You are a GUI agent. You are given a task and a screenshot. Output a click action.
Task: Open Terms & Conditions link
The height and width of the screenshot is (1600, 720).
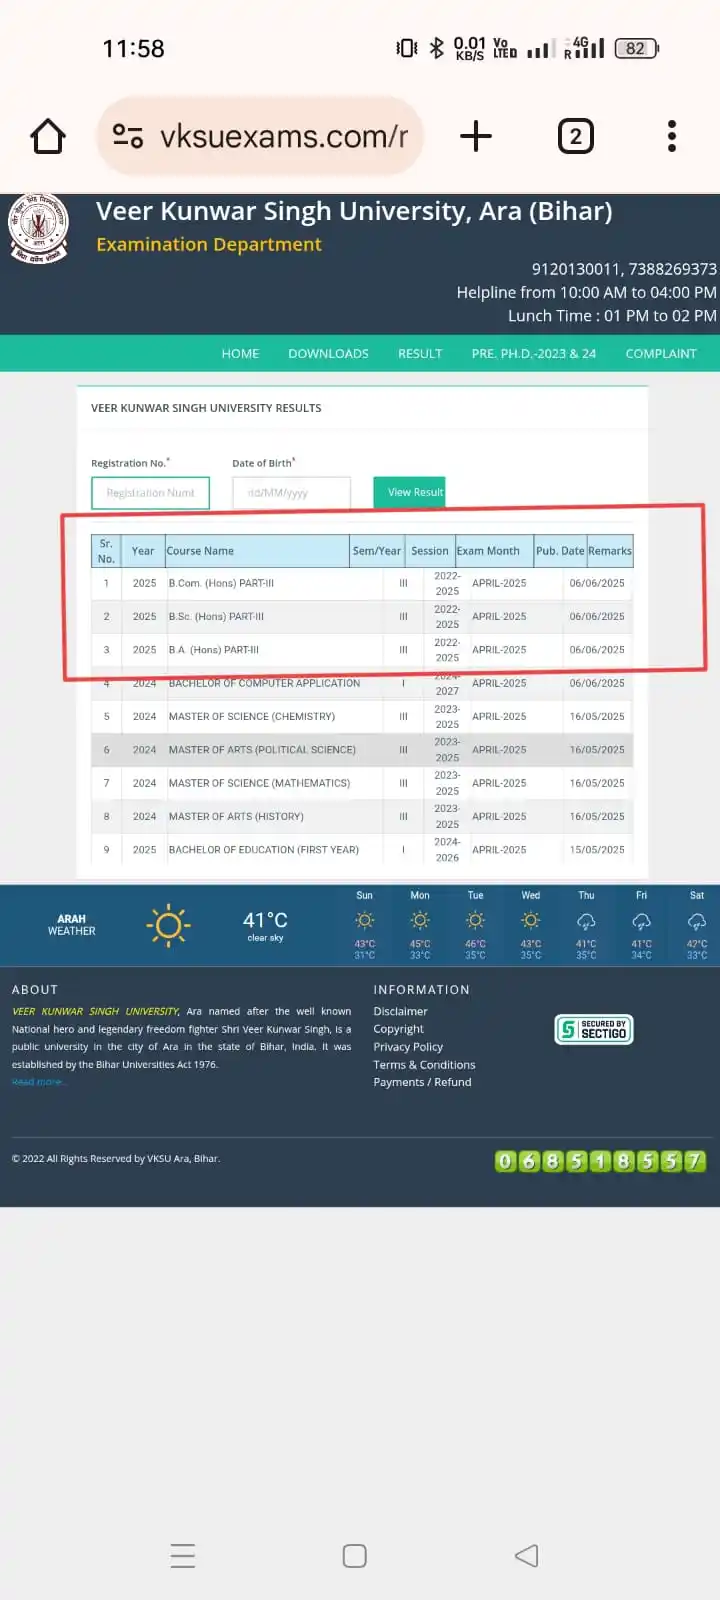(x=424, y=1065)
